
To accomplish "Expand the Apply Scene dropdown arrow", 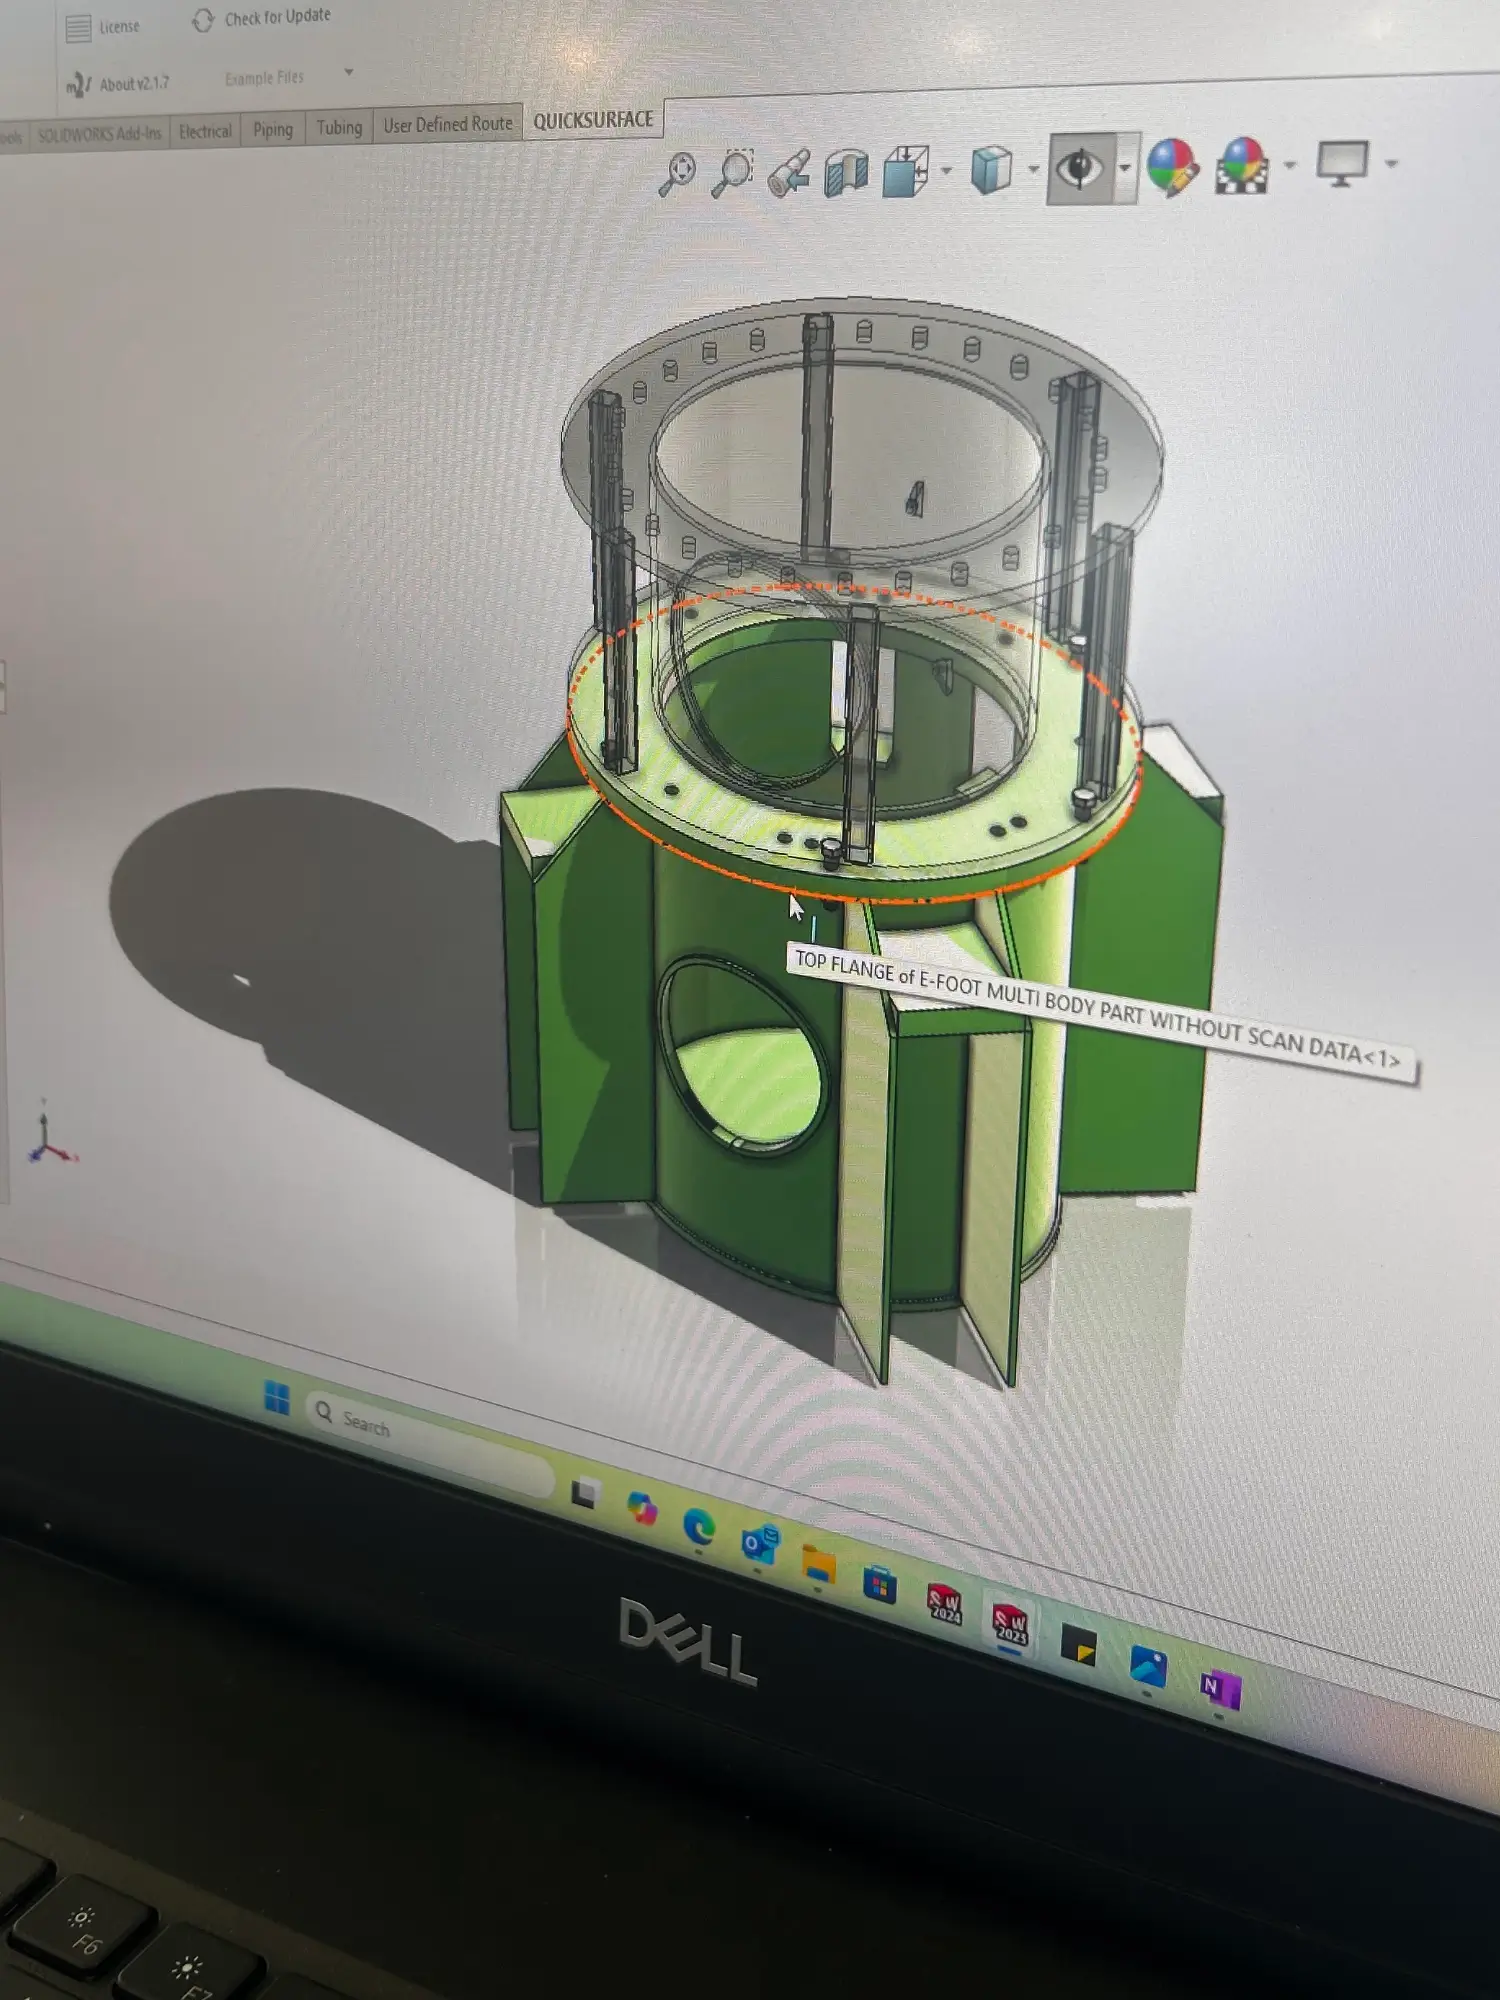I will point(1290,166).
